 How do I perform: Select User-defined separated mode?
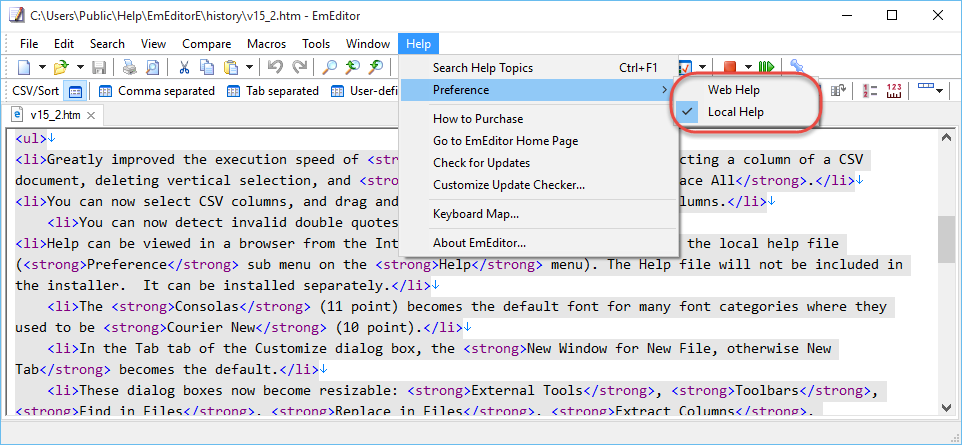tap(364, 91)
